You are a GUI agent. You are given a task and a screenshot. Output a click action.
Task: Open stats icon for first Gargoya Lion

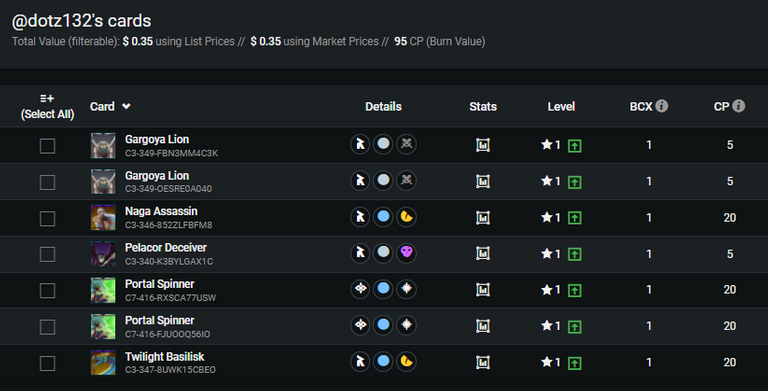coord(483,145)
